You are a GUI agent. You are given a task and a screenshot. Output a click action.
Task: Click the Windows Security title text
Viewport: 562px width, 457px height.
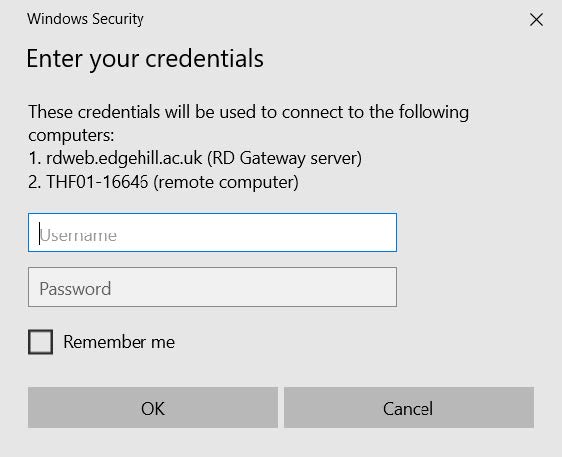point(85,19)
